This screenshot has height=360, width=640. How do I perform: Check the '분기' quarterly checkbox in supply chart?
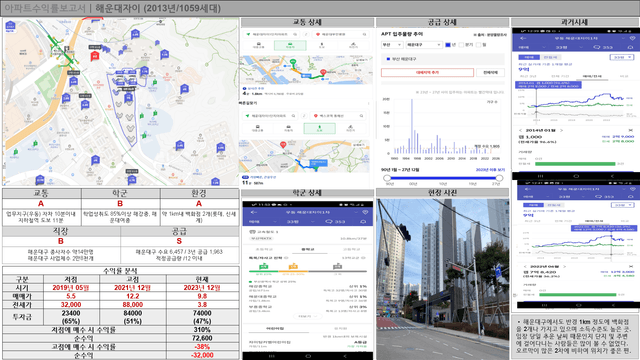(x=461, y=45)
